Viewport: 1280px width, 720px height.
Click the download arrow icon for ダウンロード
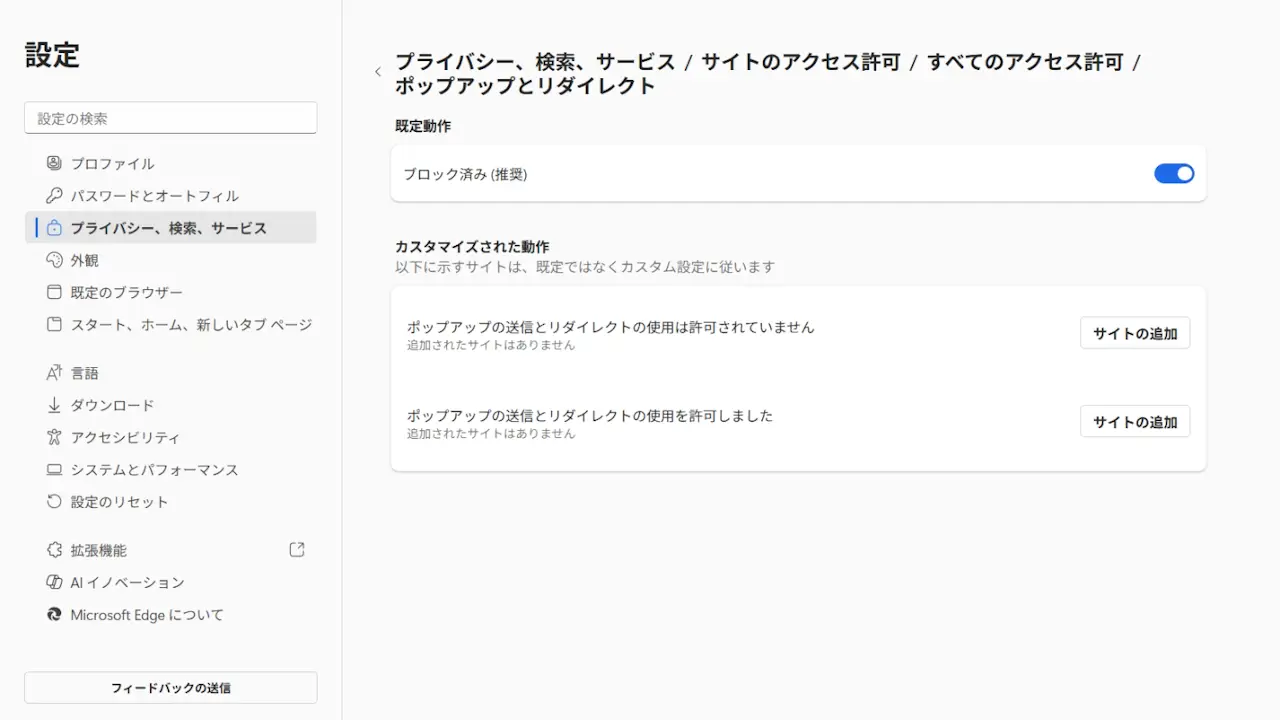pos(54,405)
